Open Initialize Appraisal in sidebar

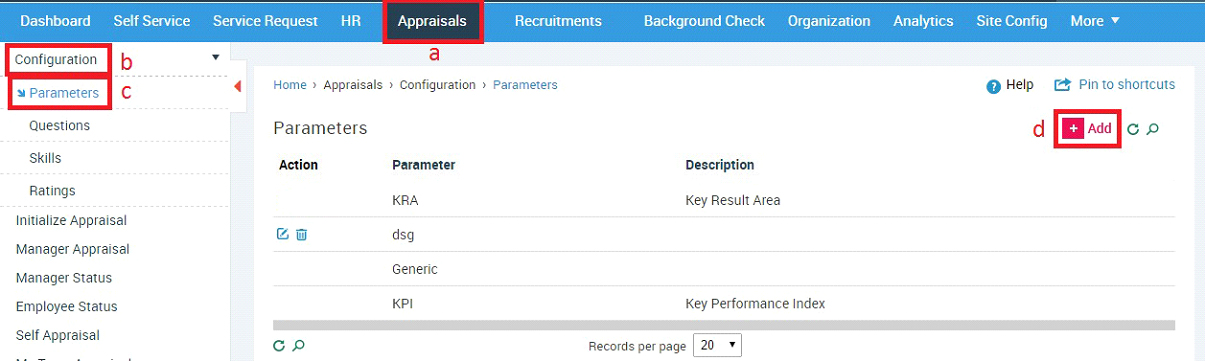click(71, 220)
